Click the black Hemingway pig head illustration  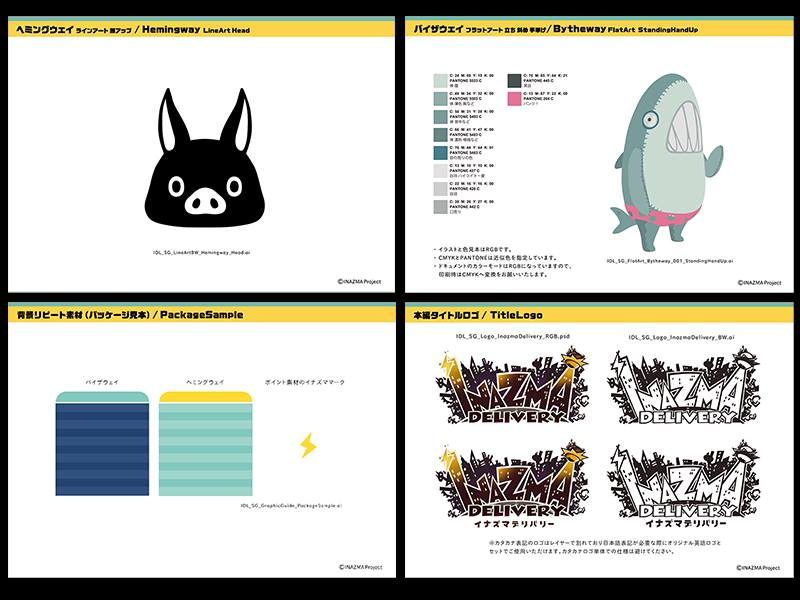(x=204, y=158)
